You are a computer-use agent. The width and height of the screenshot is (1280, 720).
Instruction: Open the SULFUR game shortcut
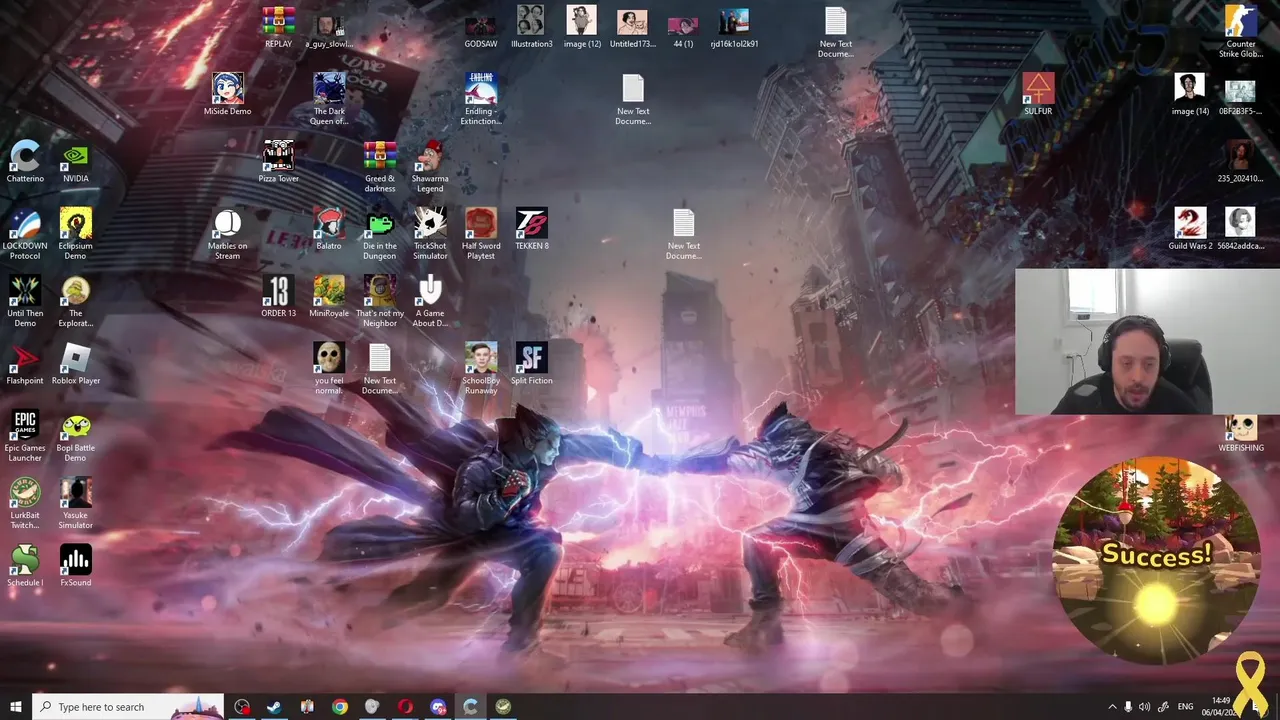tap(1038, 94)
